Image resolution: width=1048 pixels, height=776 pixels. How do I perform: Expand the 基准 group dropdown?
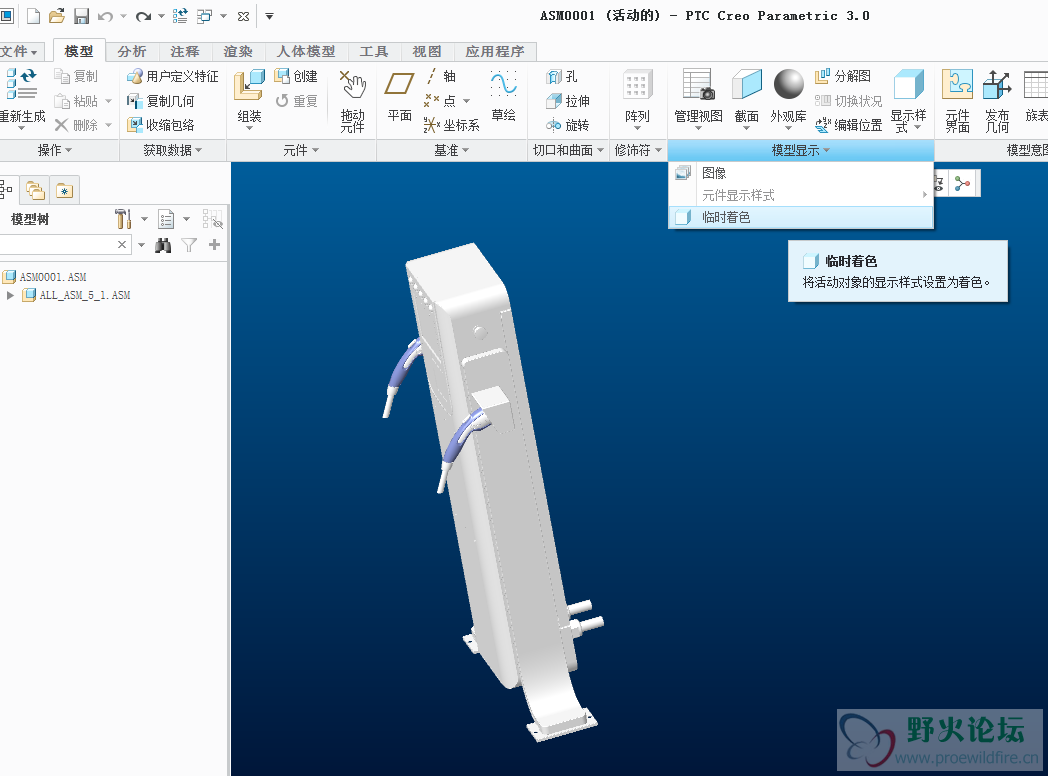point(452,150)
